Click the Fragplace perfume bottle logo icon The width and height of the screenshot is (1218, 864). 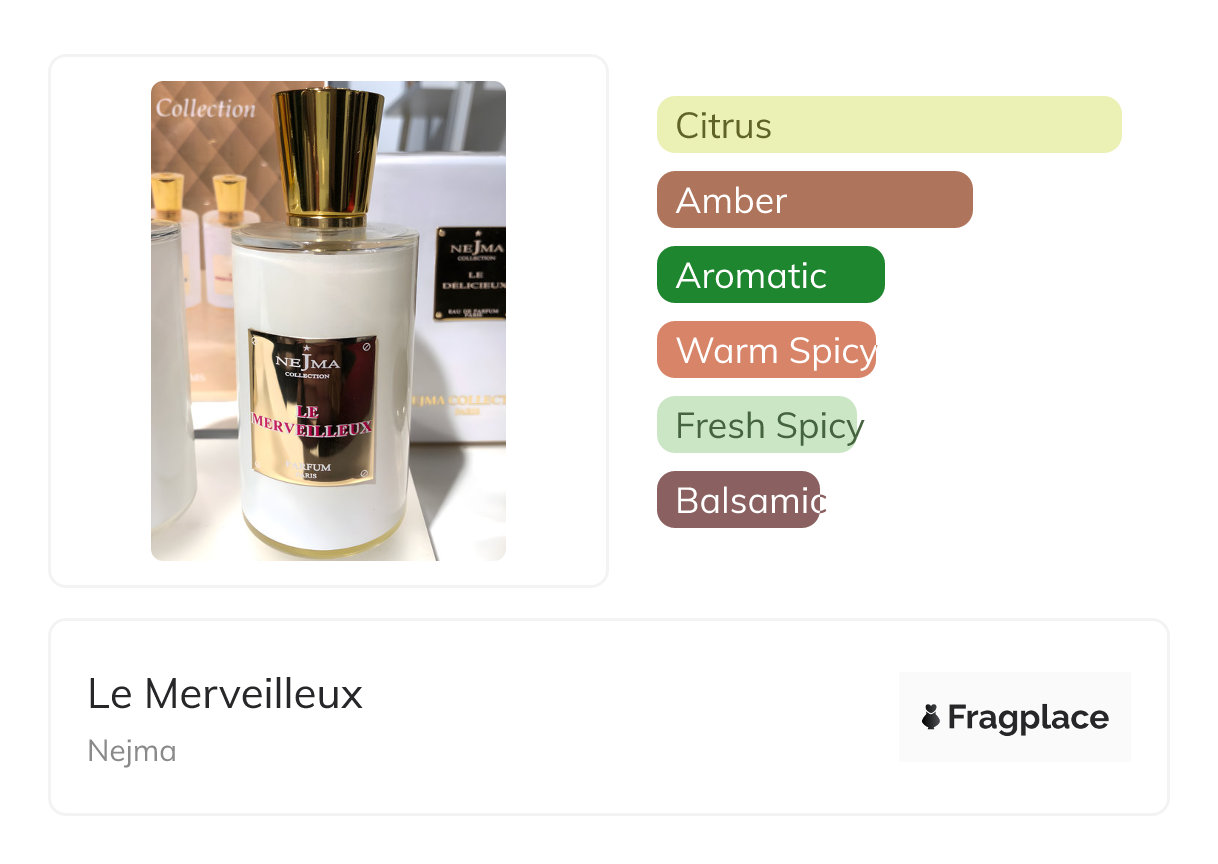pyautogui.click(x=931, y=717)
